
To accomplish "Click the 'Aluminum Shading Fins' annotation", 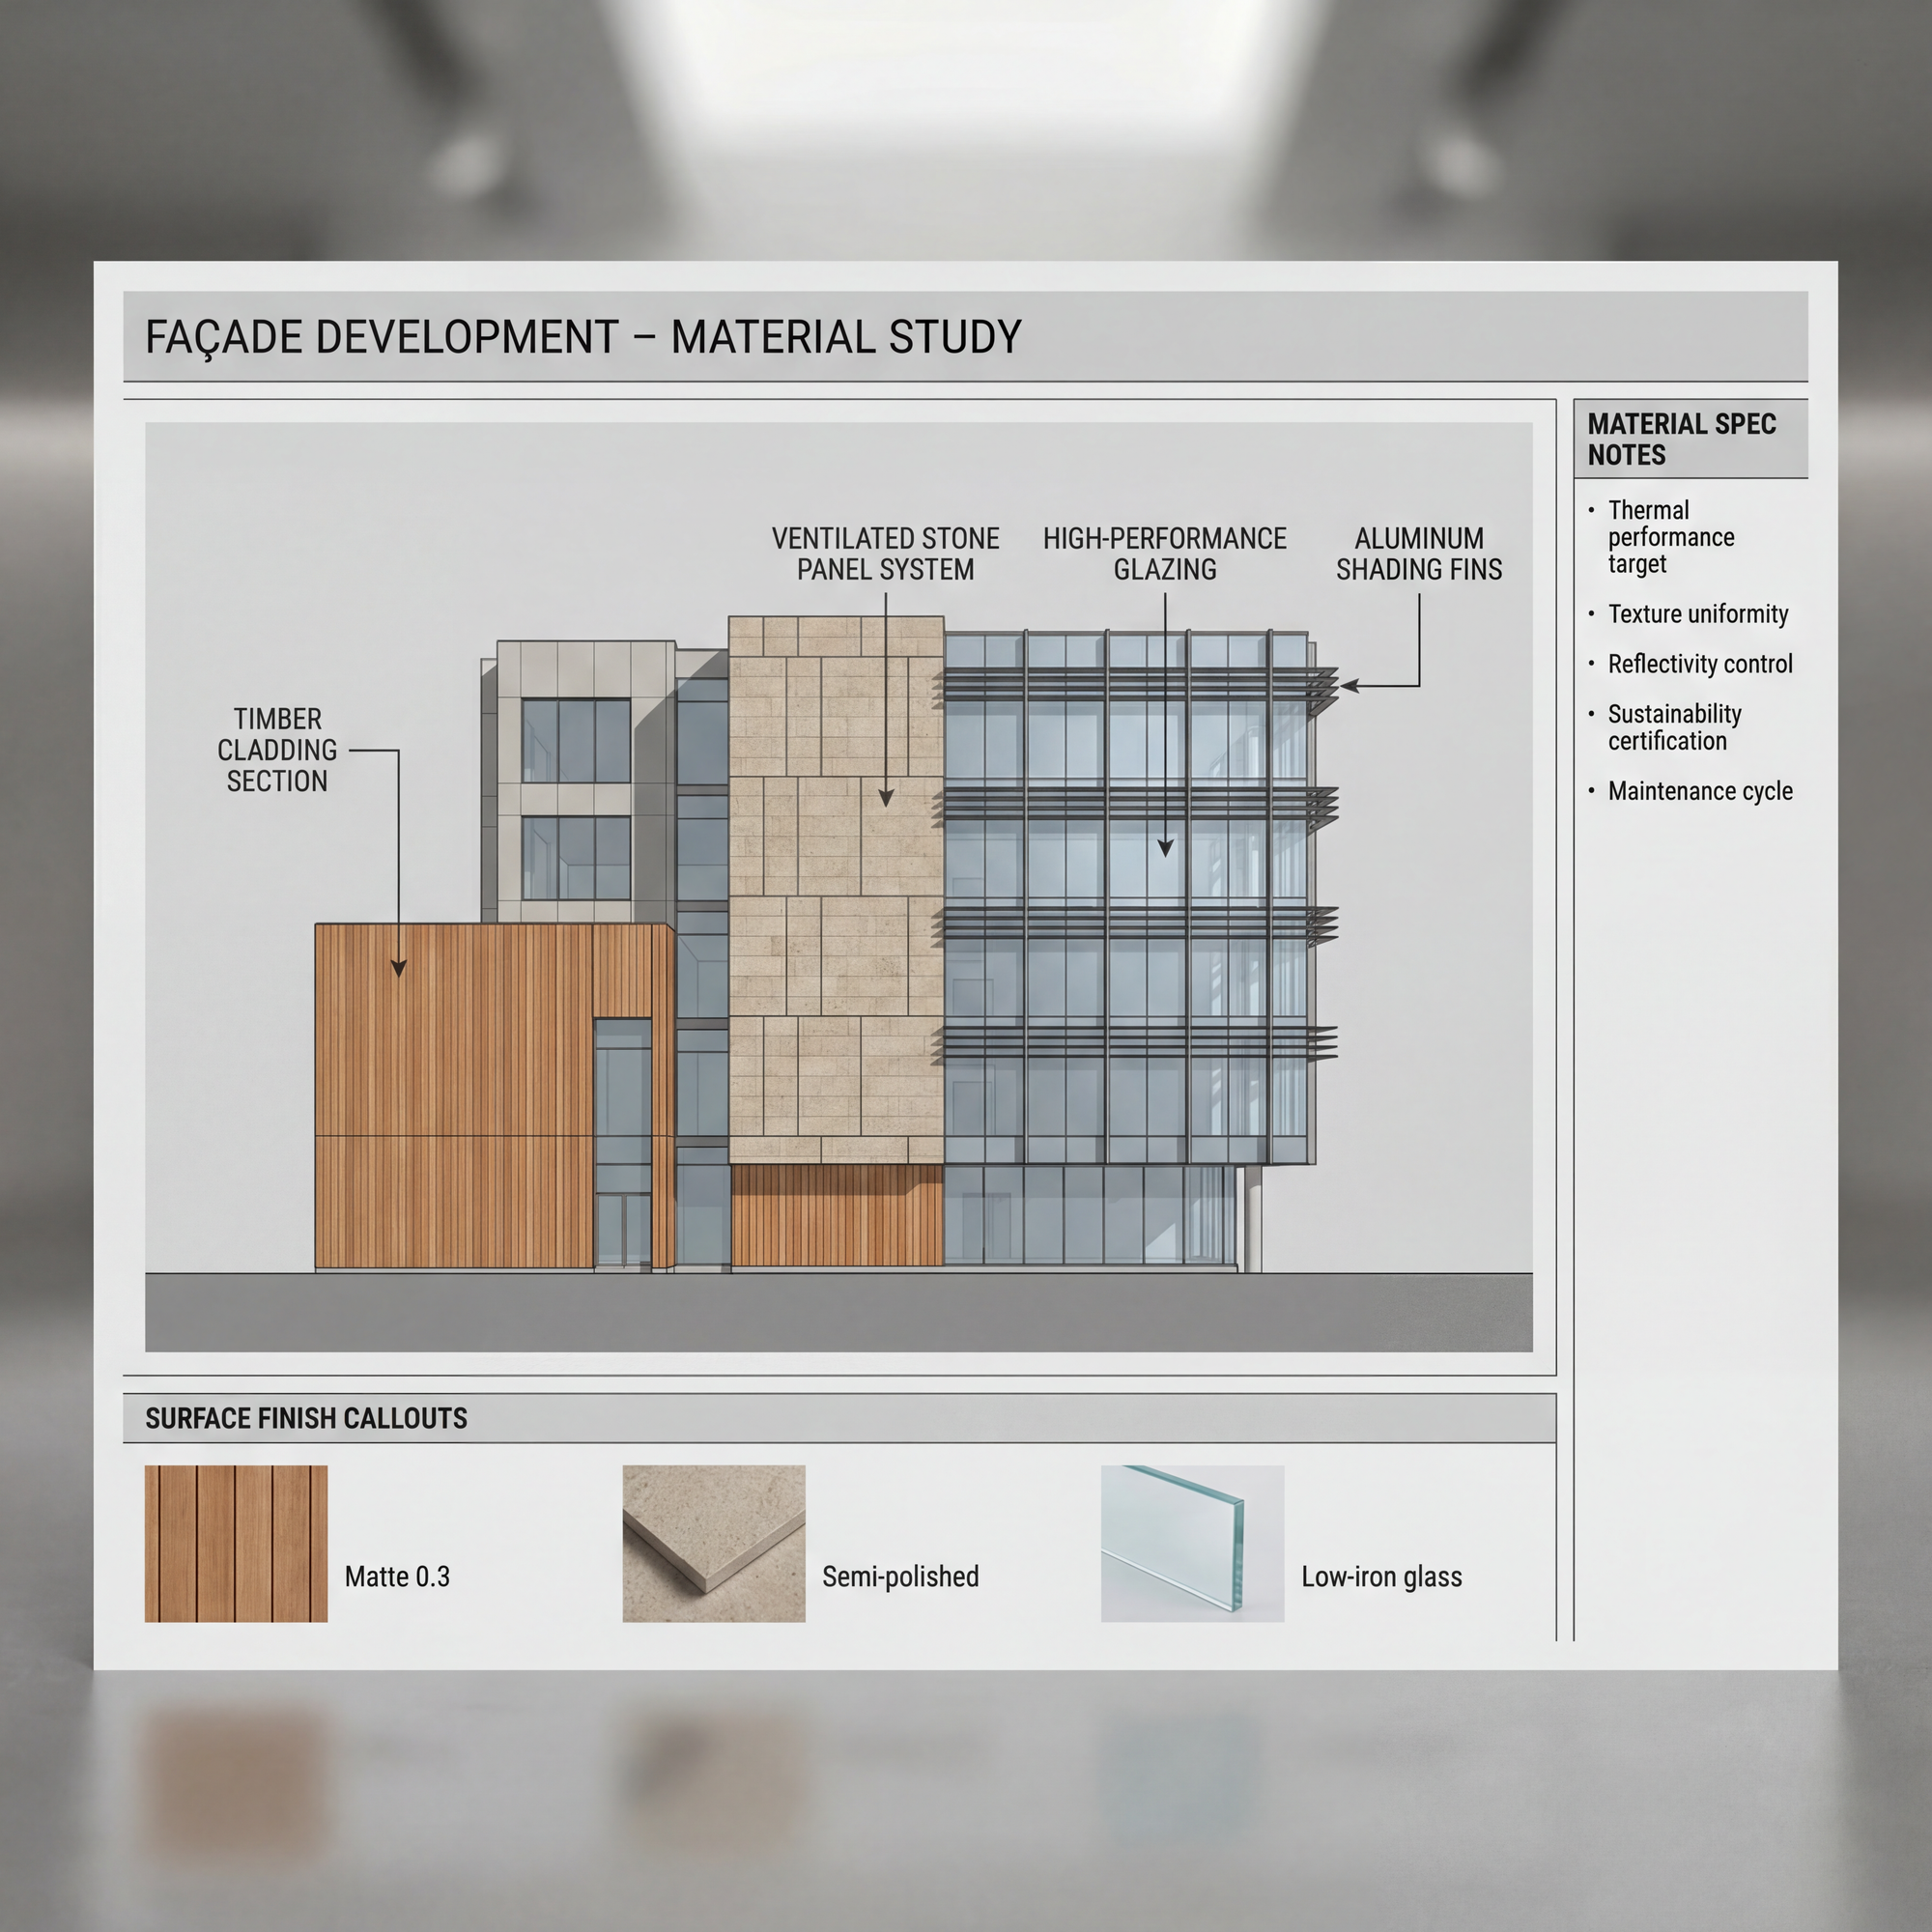I will 1418,554.
